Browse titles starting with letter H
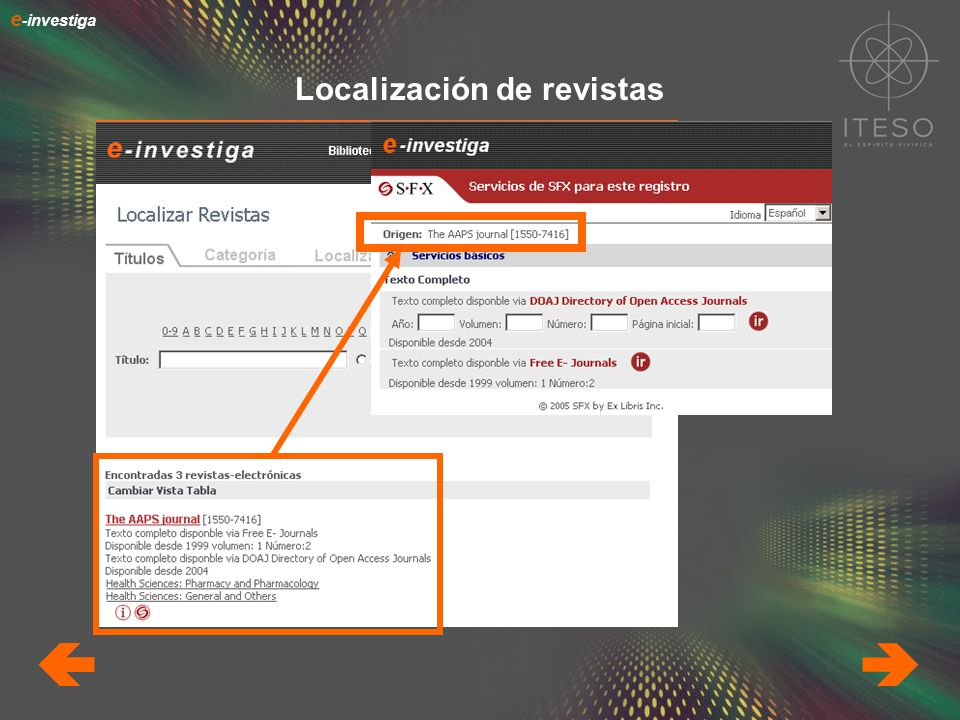Image resolution: width=960 pixels, height=720 pixels. point(264,331)
